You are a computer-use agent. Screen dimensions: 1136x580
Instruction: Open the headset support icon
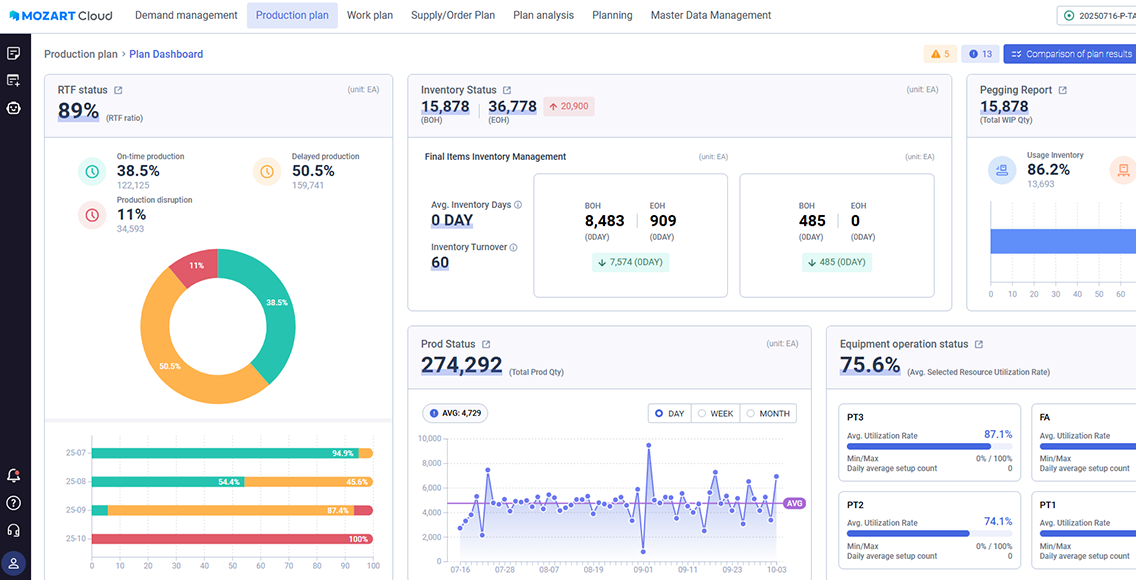pyautogui.click(x=14, y=531)
